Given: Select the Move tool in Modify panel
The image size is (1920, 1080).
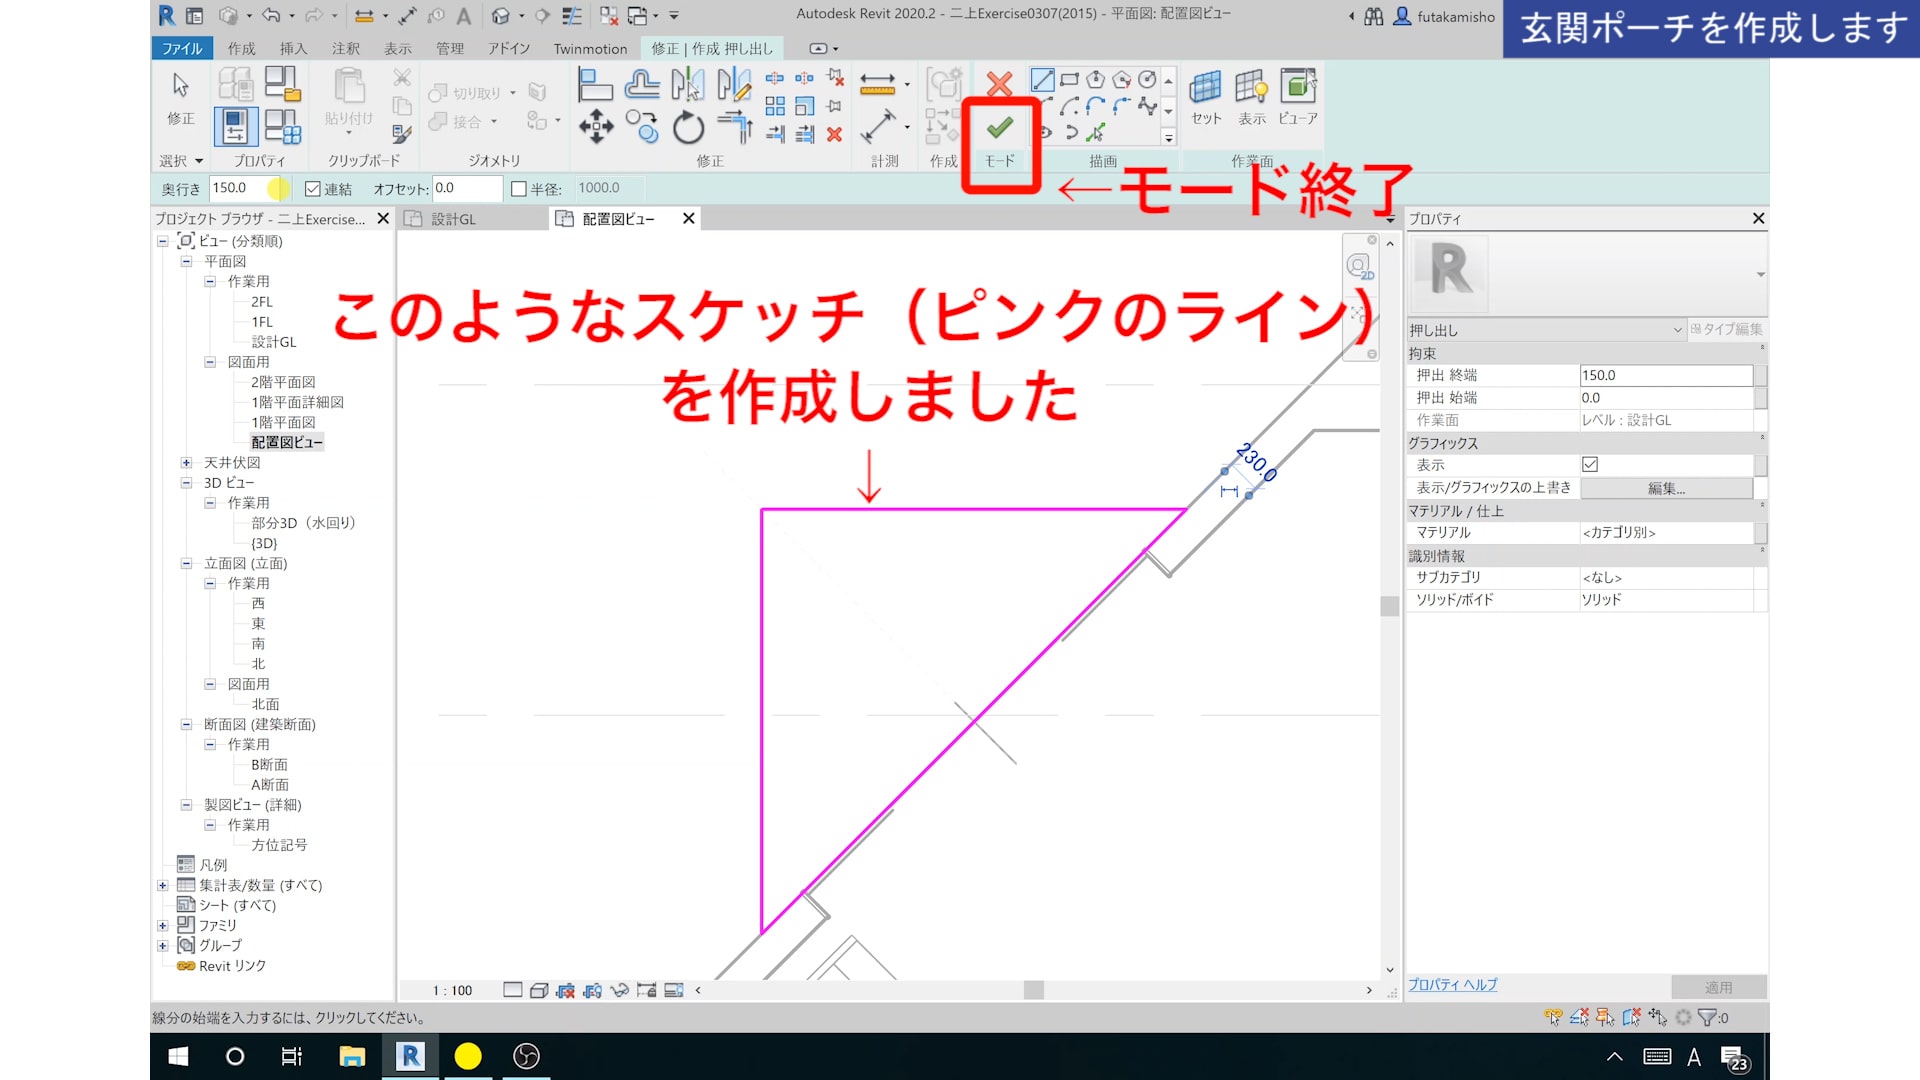Looking at the screenshot, I should point(596,127).
